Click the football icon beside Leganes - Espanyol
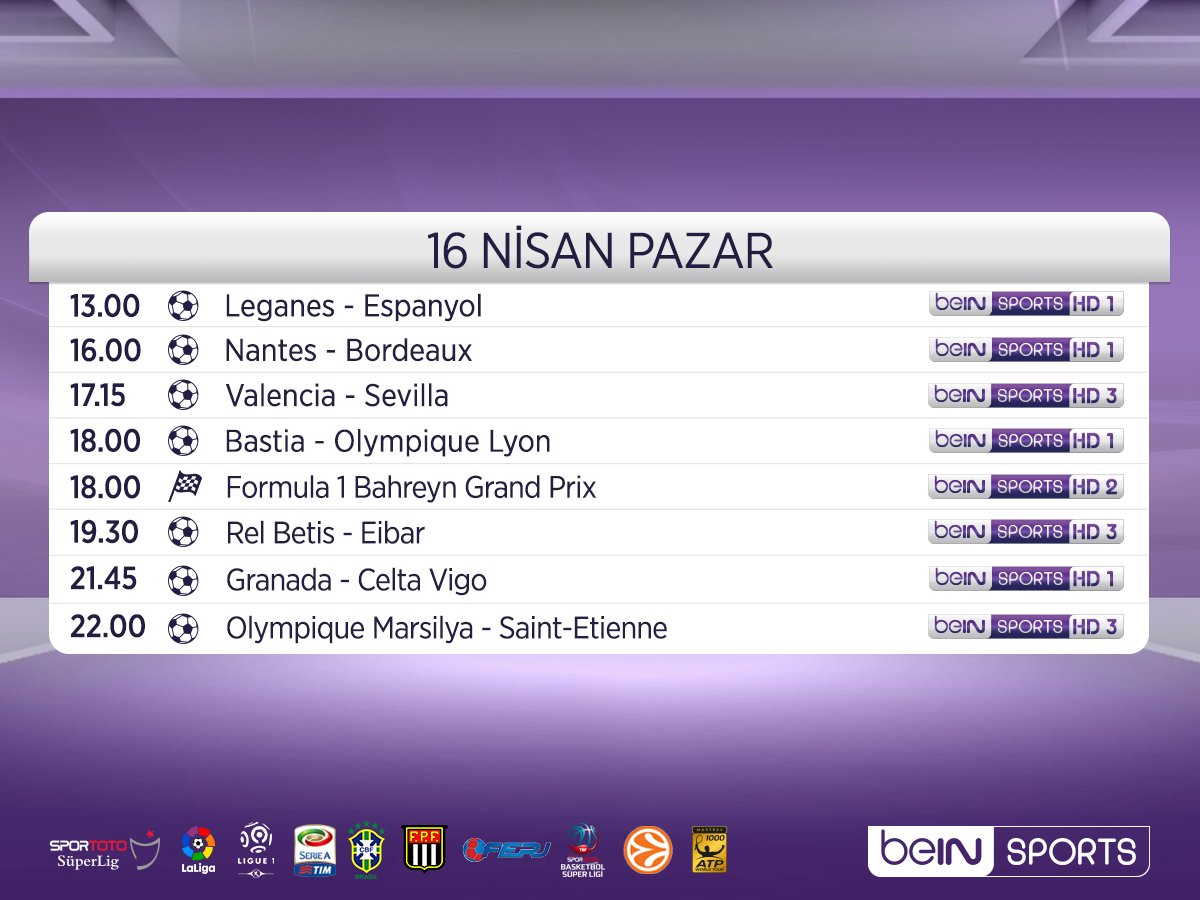This screenshot has height=900, width=1200. coord(183,306)
